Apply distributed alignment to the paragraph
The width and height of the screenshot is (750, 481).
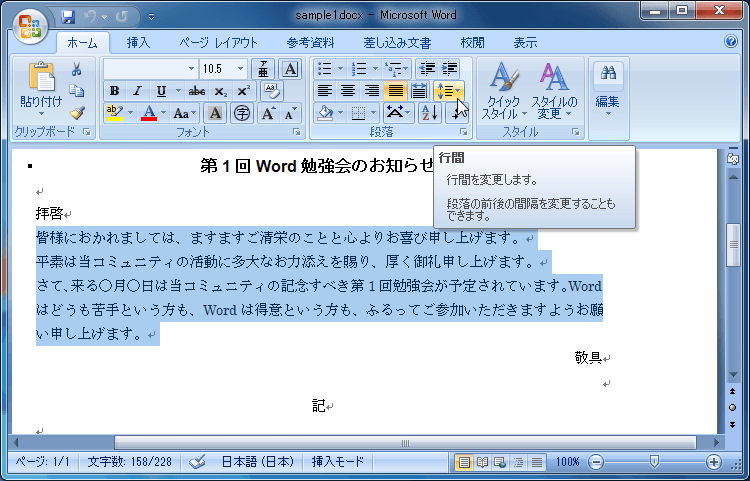[x=419, y=91]
